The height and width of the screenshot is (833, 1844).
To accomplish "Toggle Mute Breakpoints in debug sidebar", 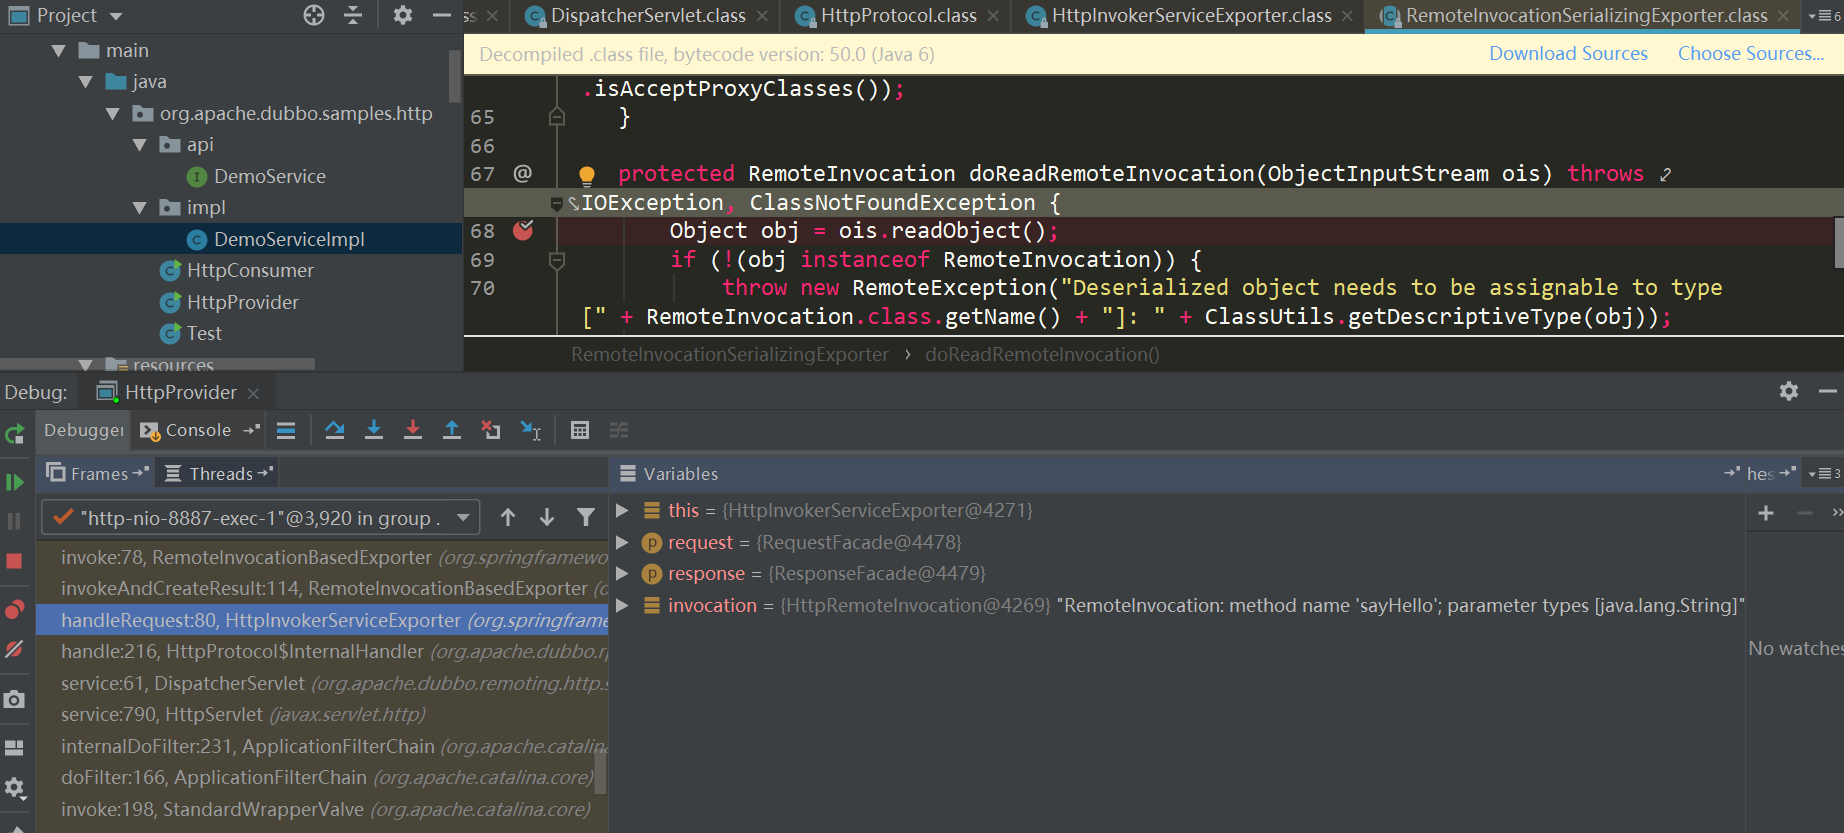I will [x=14, y=649].
